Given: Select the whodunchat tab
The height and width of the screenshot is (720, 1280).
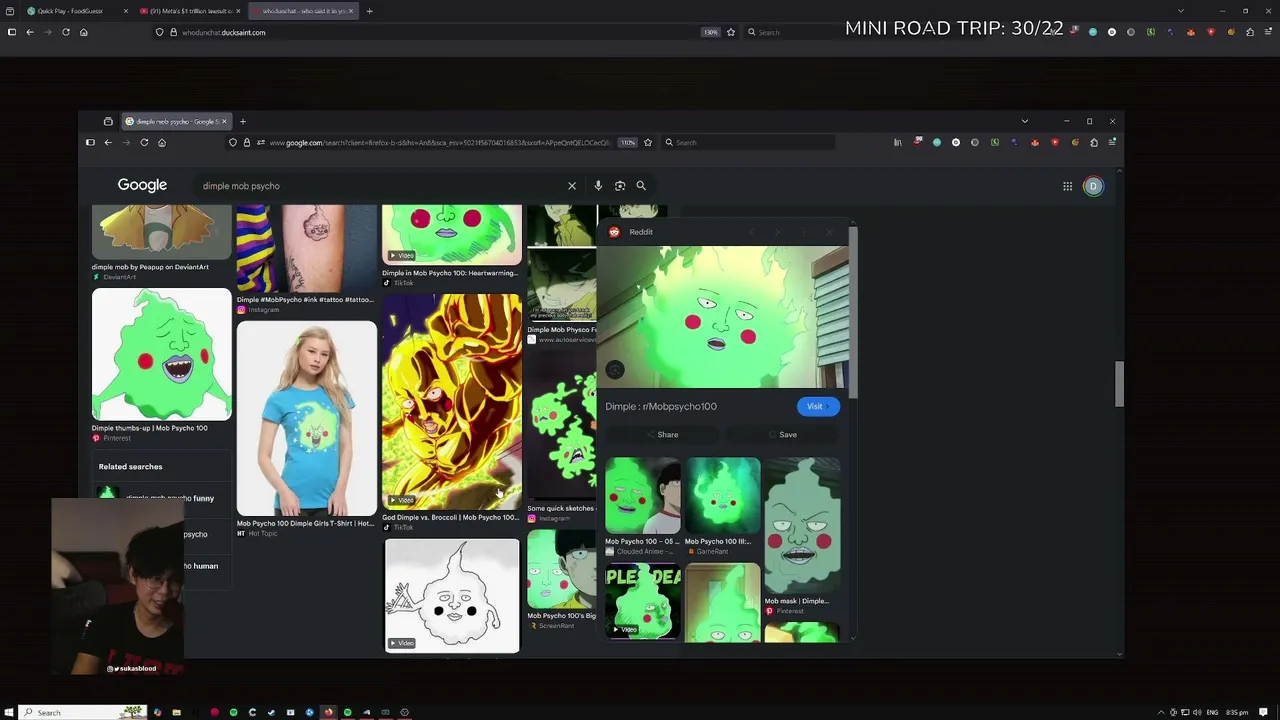Looking at the screenshot, I should pyautogui.click(x=302, y=11).
